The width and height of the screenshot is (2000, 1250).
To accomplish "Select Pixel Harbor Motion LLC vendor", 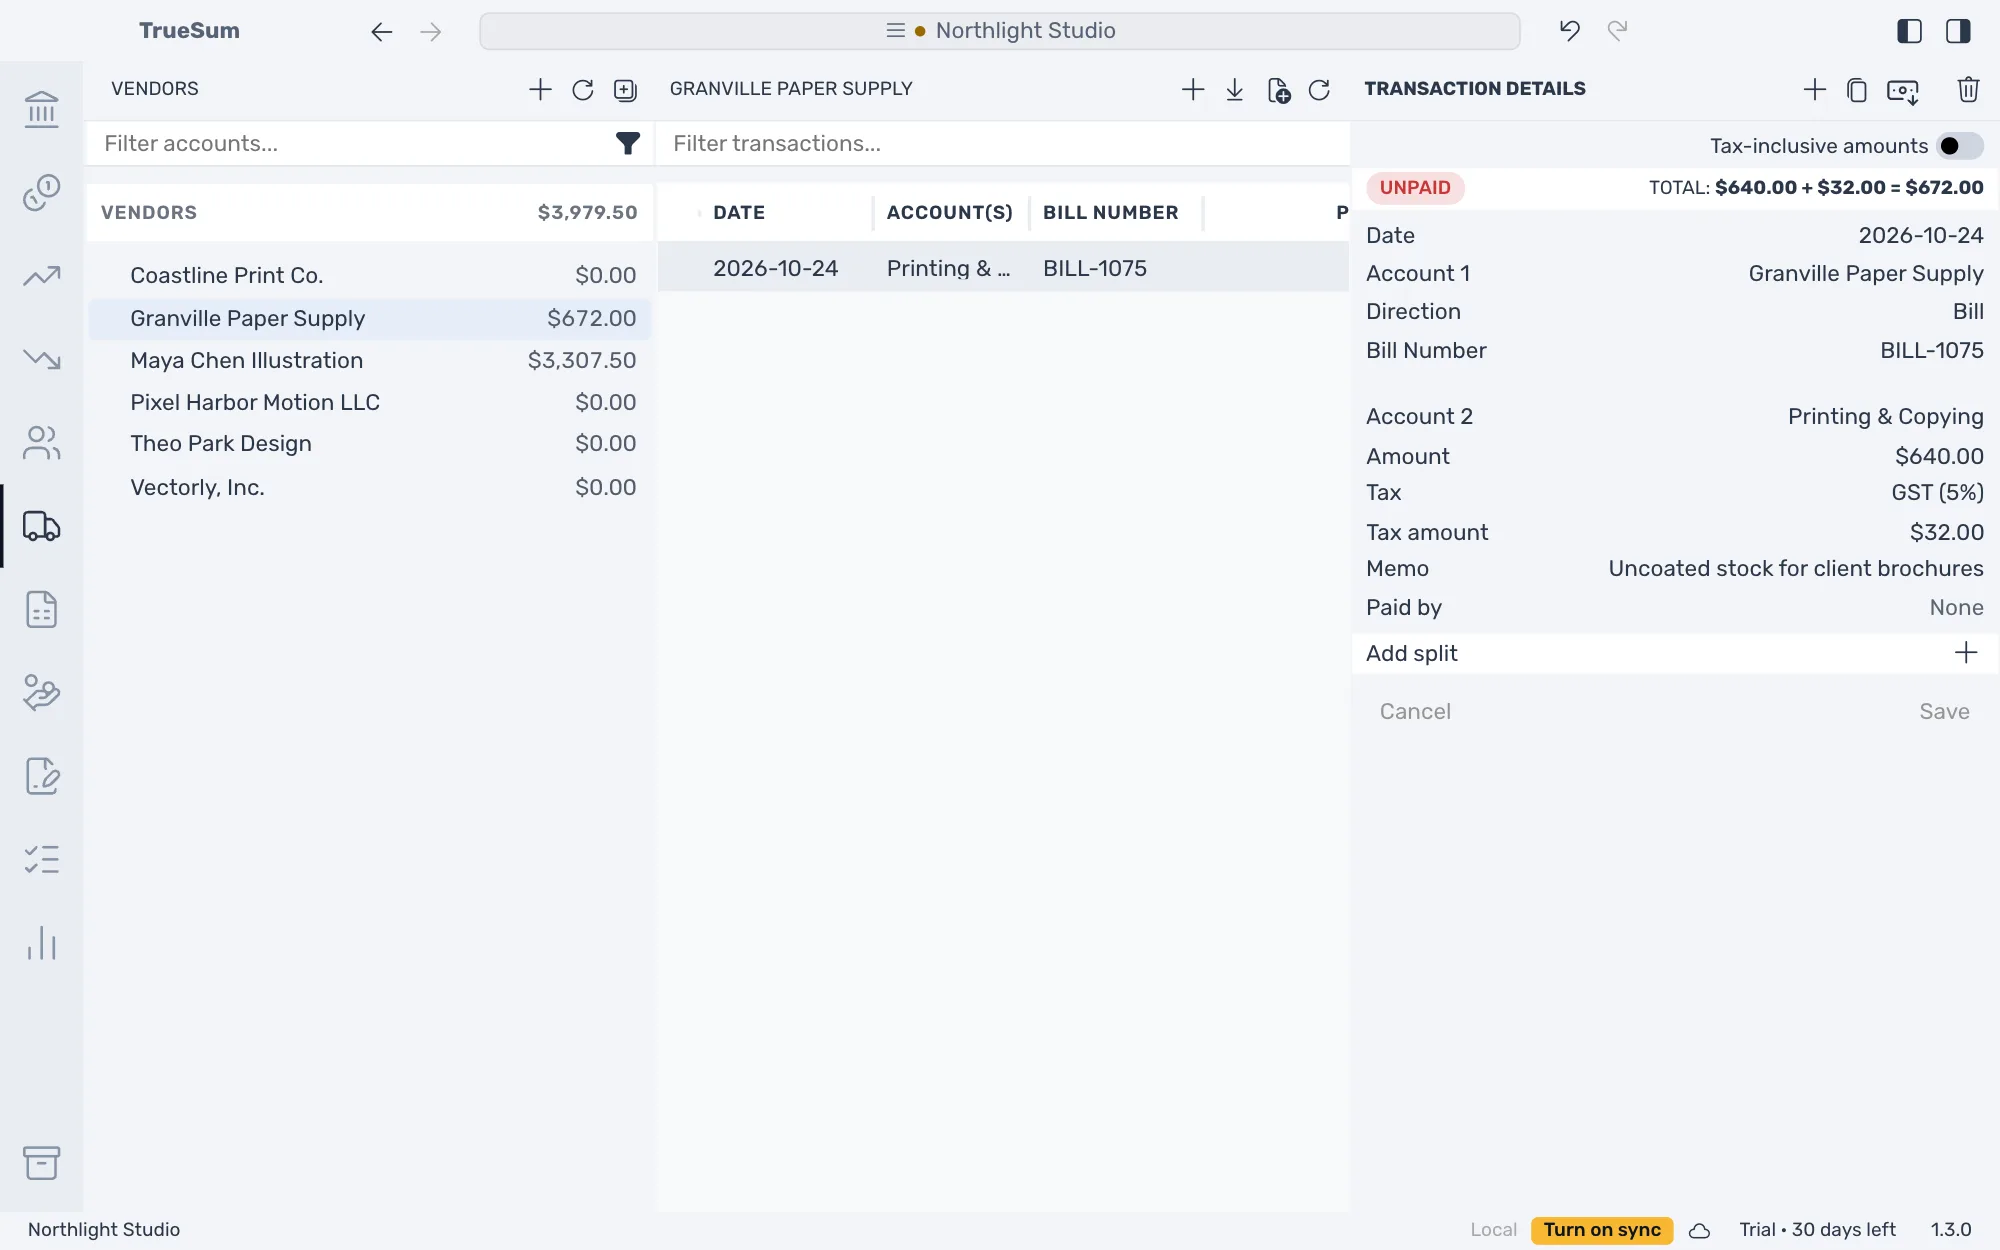I will tap(370, 403).
